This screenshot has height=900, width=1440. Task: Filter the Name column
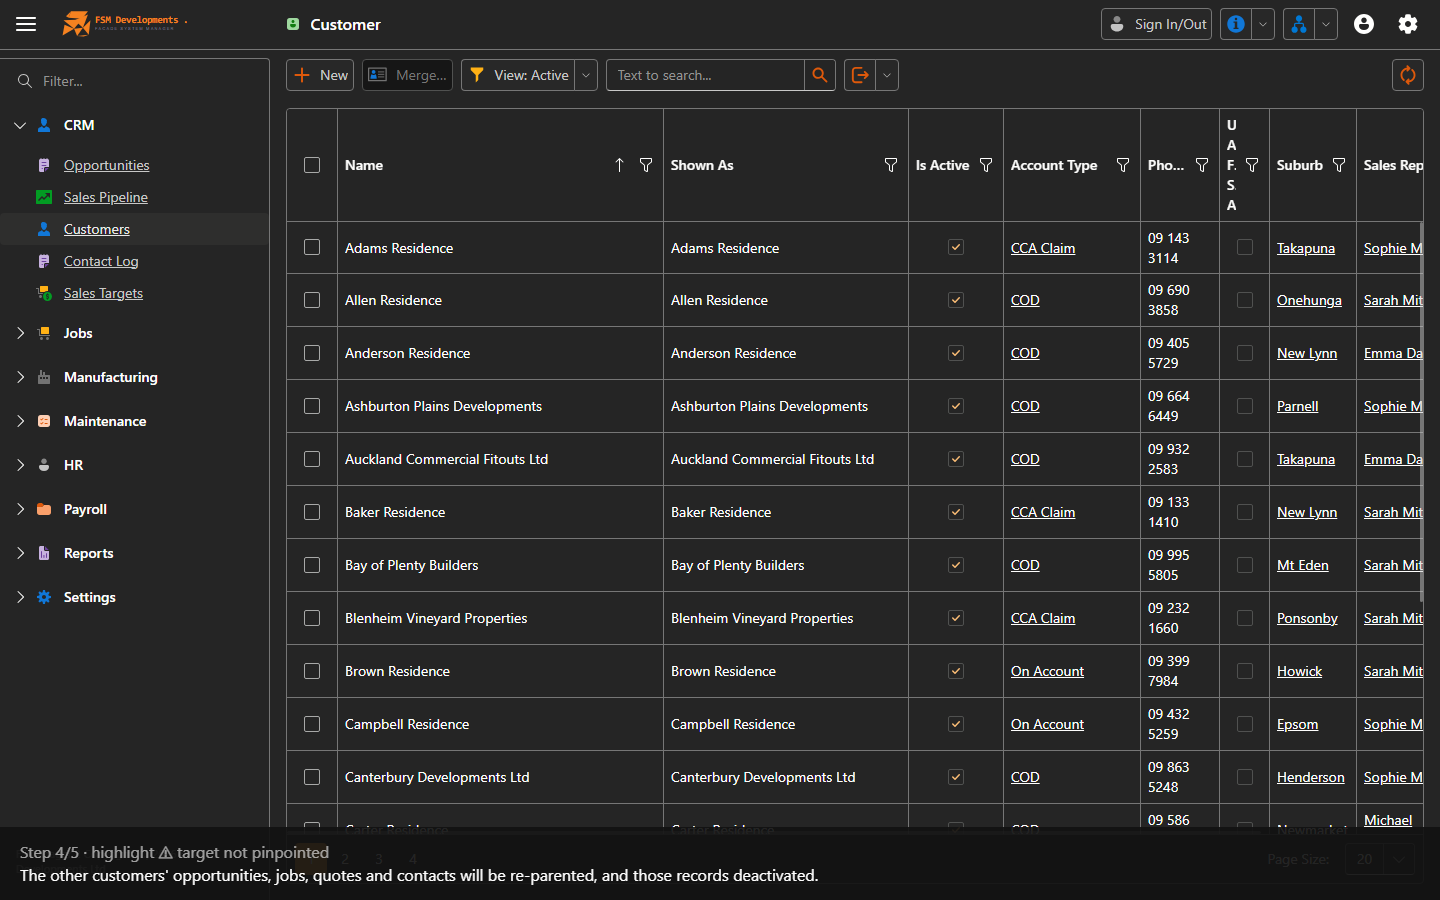(646, 165)
